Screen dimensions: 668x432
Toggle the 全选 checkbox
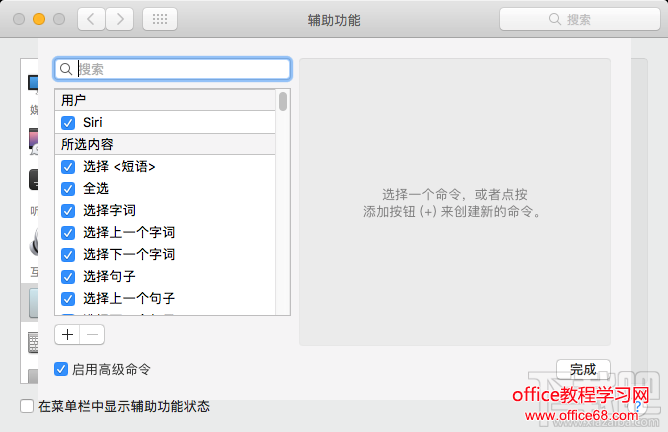tap(68, 189)
